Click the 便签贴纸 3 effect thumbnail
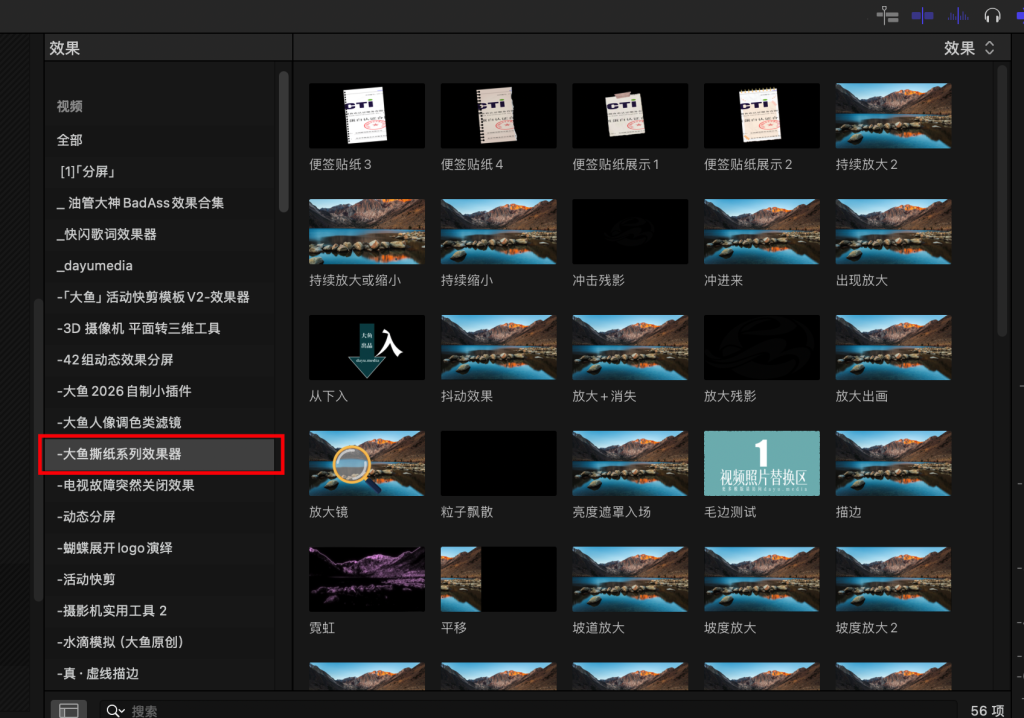 click(x=367, y=115)
